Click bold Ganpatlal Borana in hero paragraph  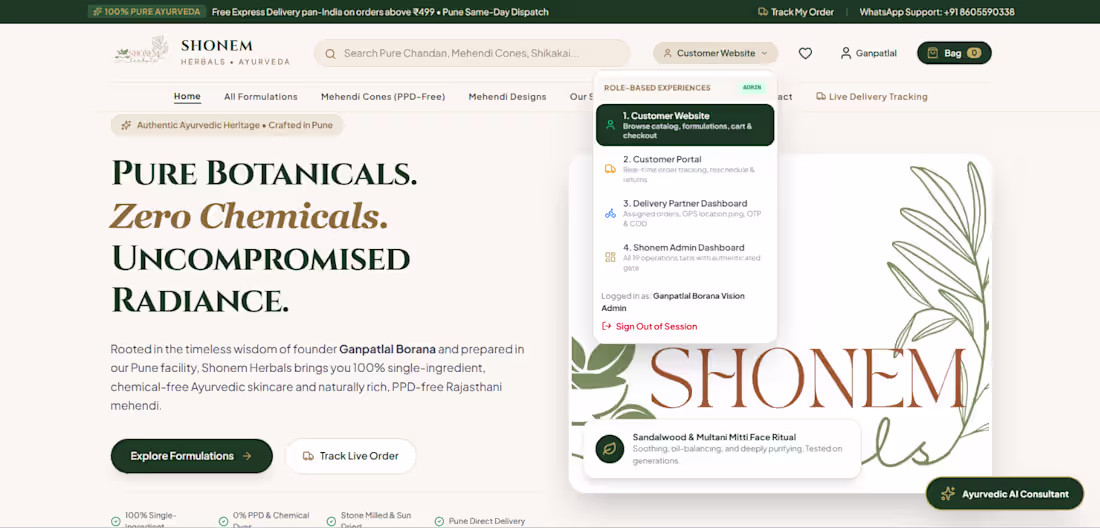(x=387, y=349)
